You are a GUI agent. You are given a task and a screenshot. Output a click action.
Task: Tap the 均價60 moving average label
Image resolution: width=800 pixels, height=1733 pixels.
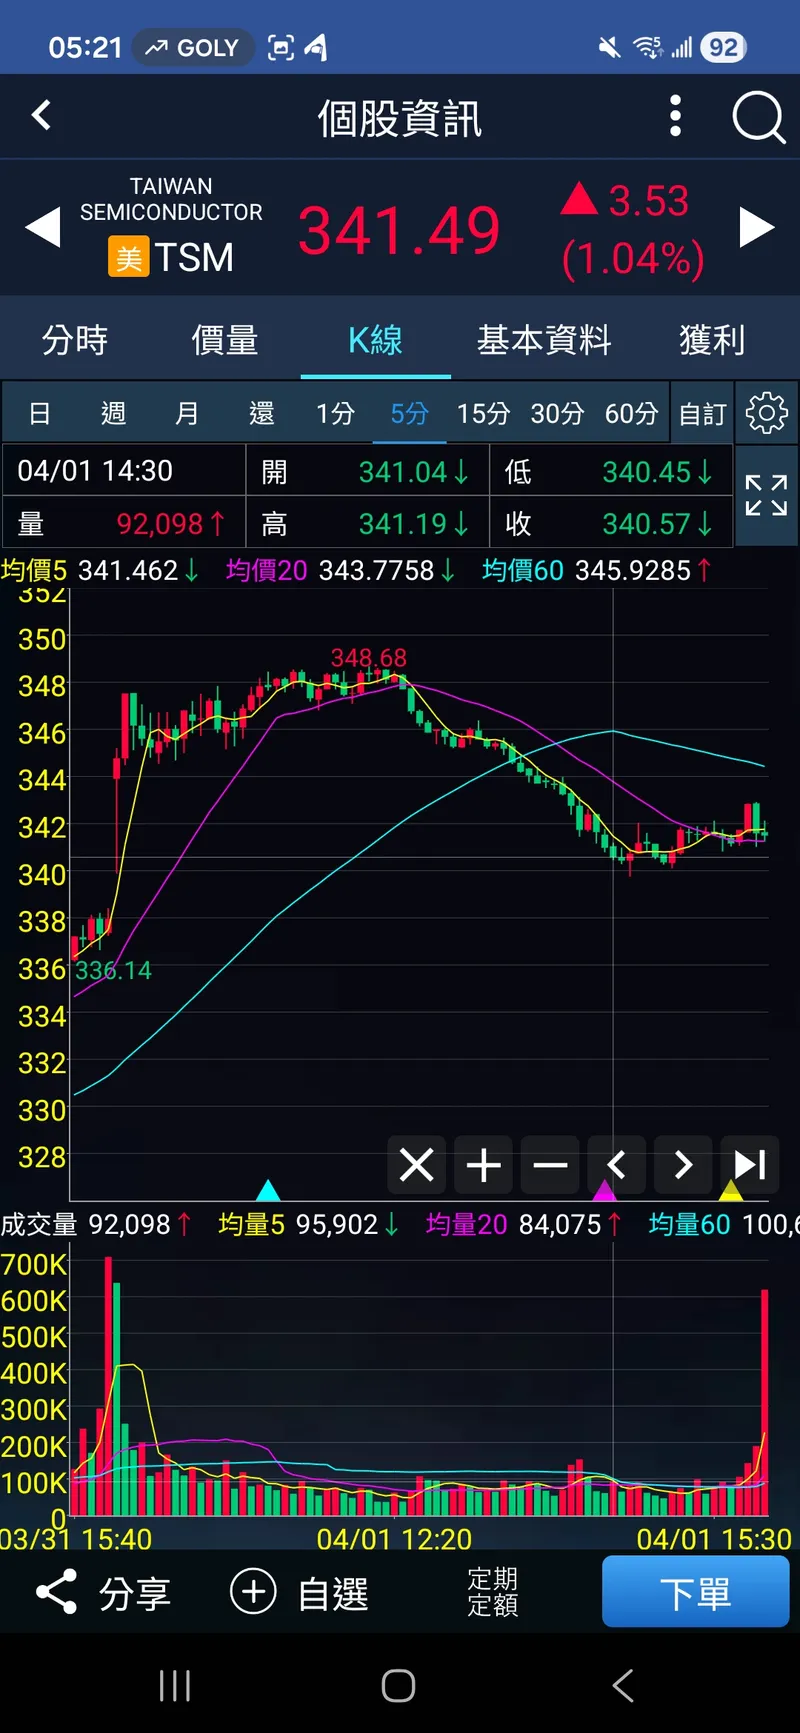(x=523, y=570)
